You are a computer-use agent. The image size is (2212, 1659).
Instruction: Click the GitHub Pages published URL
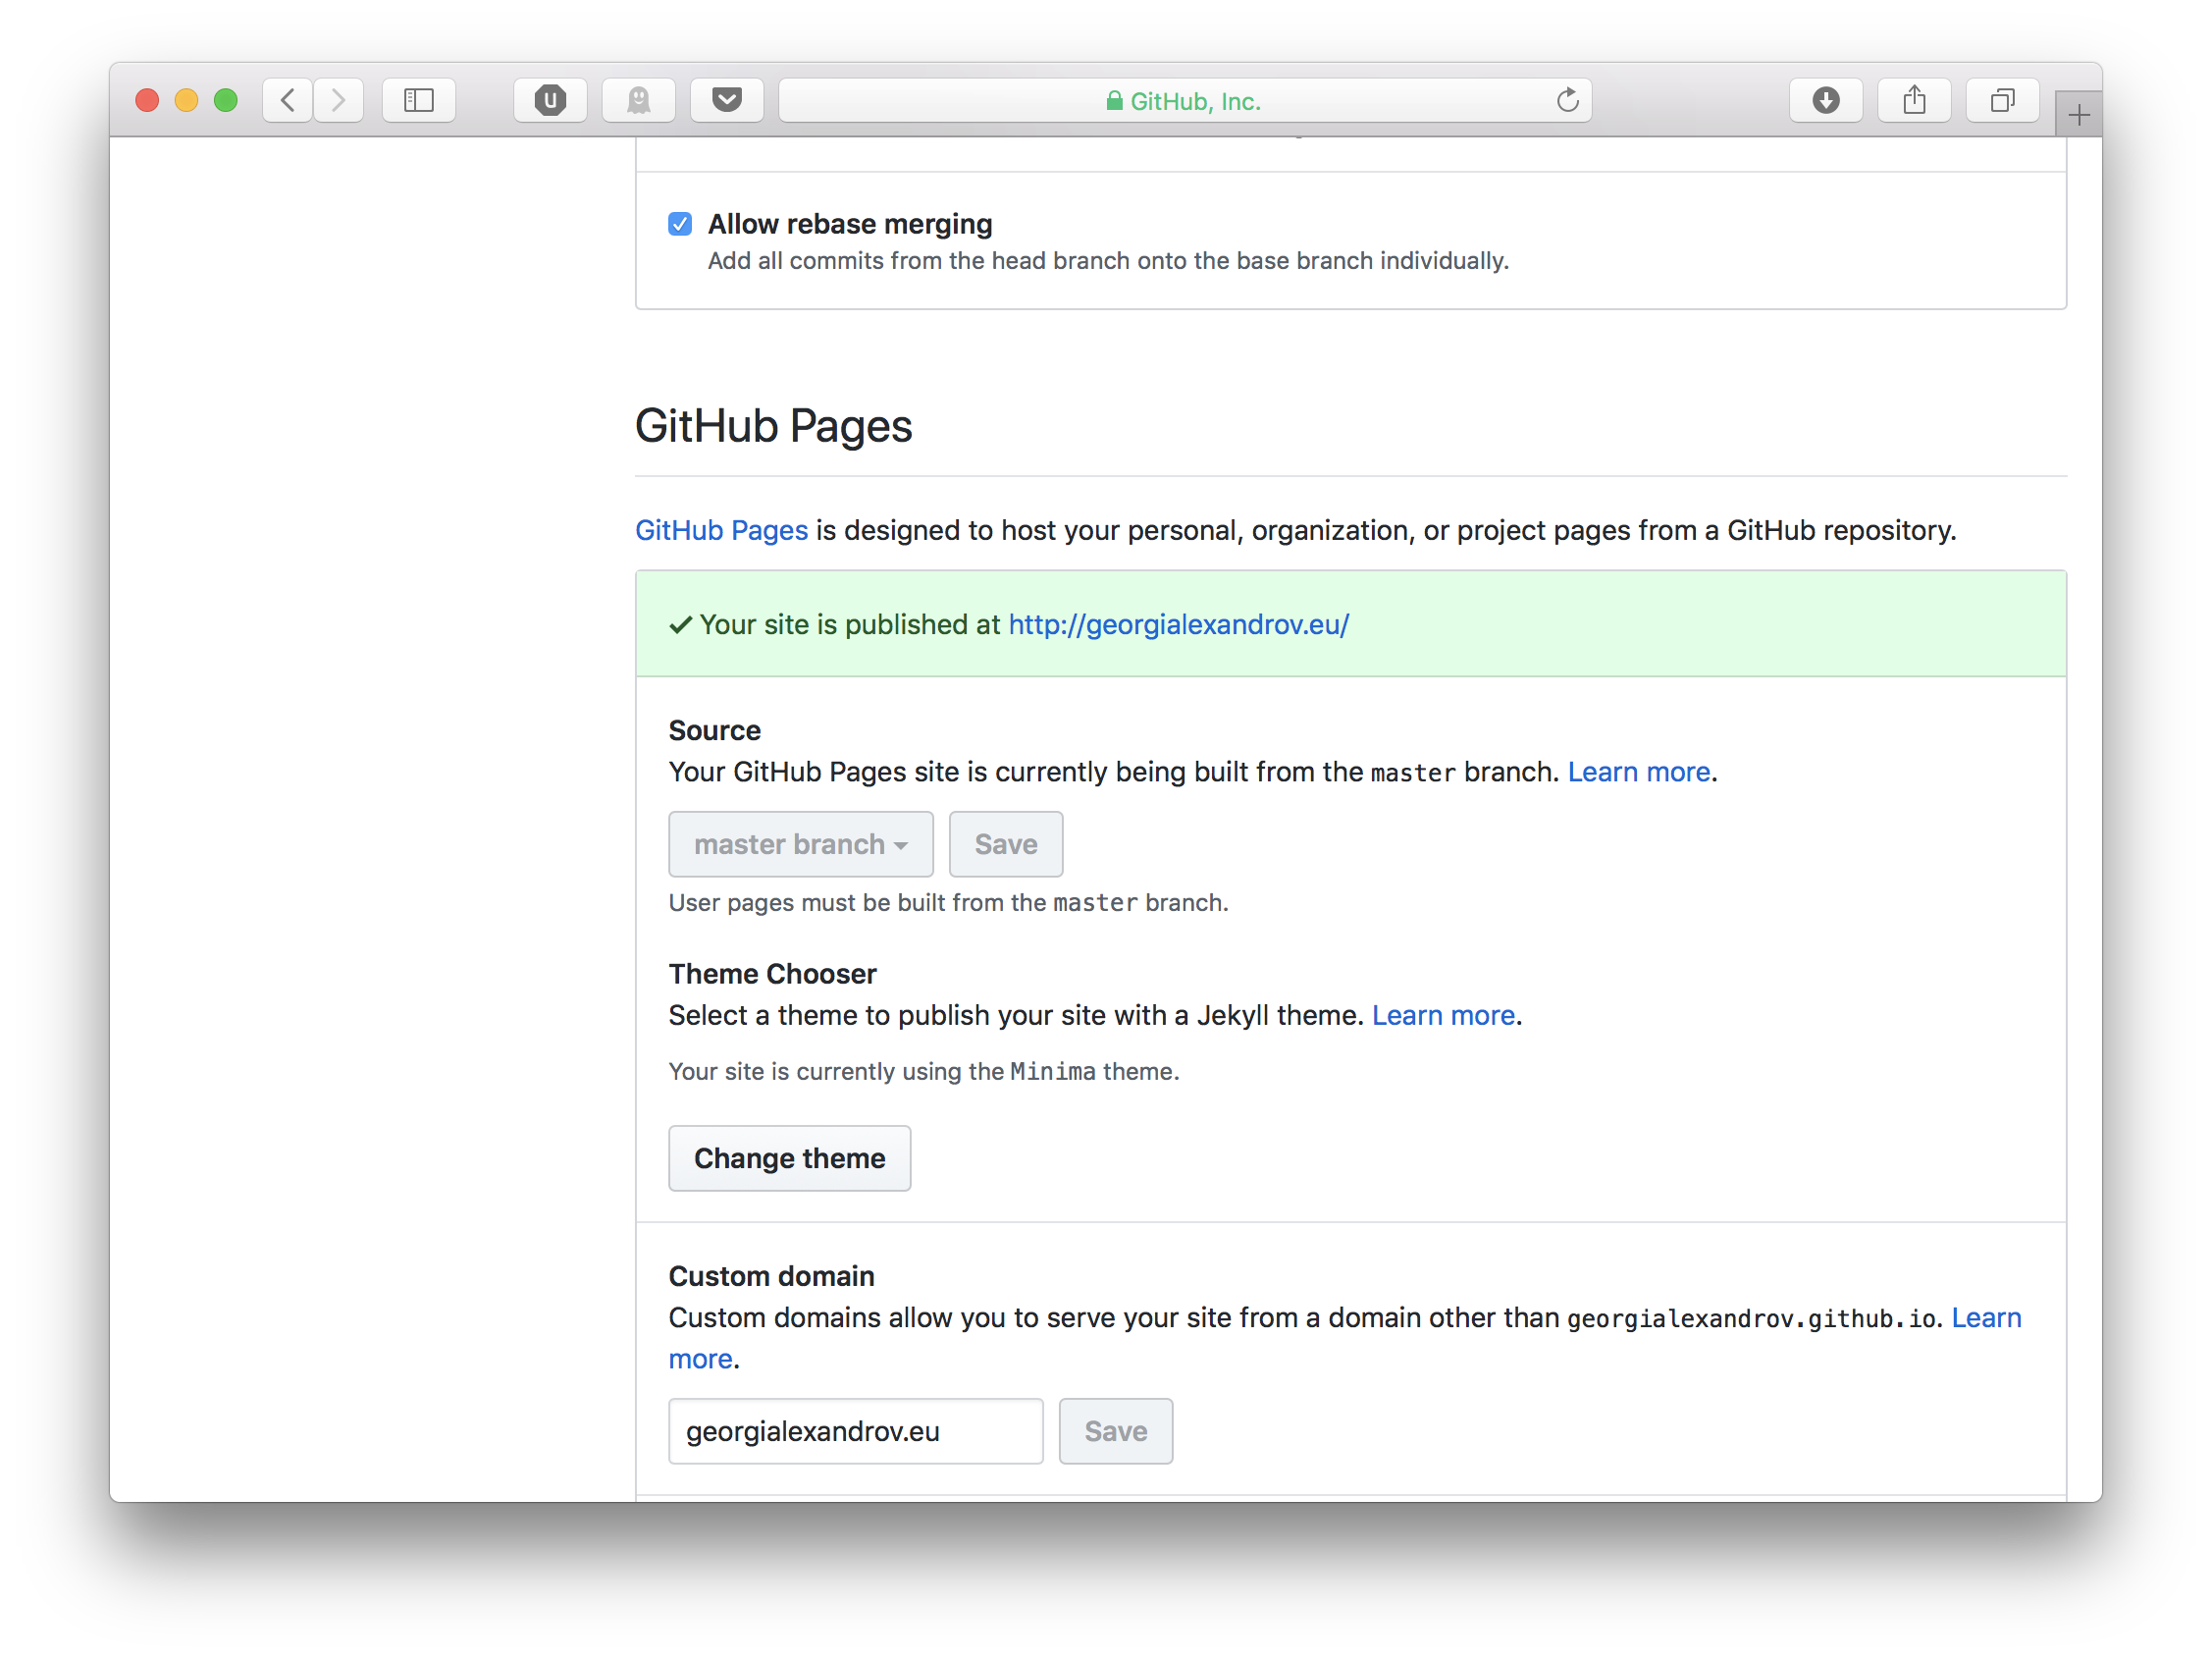coord(1176,622)
